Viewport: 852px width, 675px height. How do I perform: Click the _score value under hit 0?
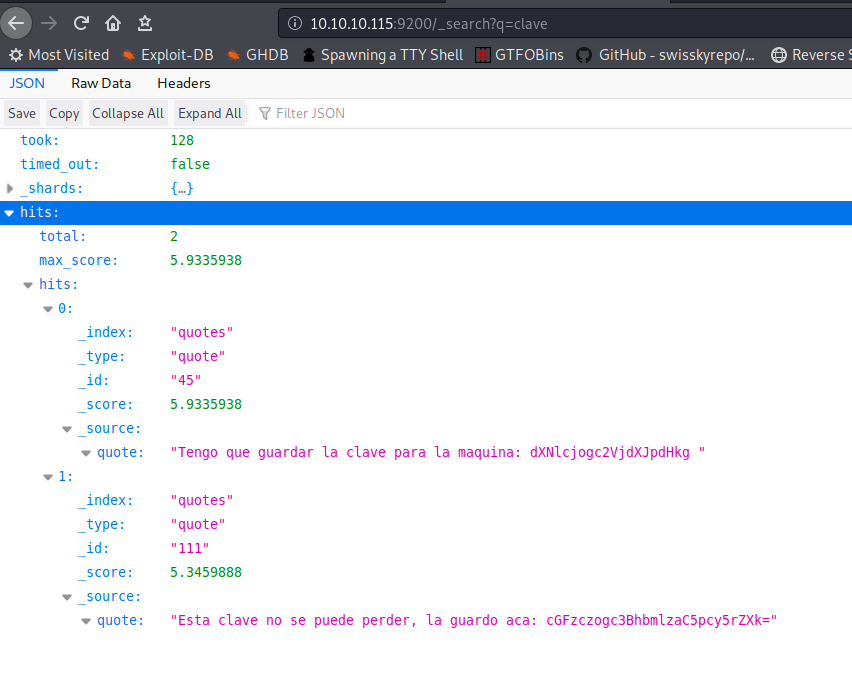coord(206,404)
